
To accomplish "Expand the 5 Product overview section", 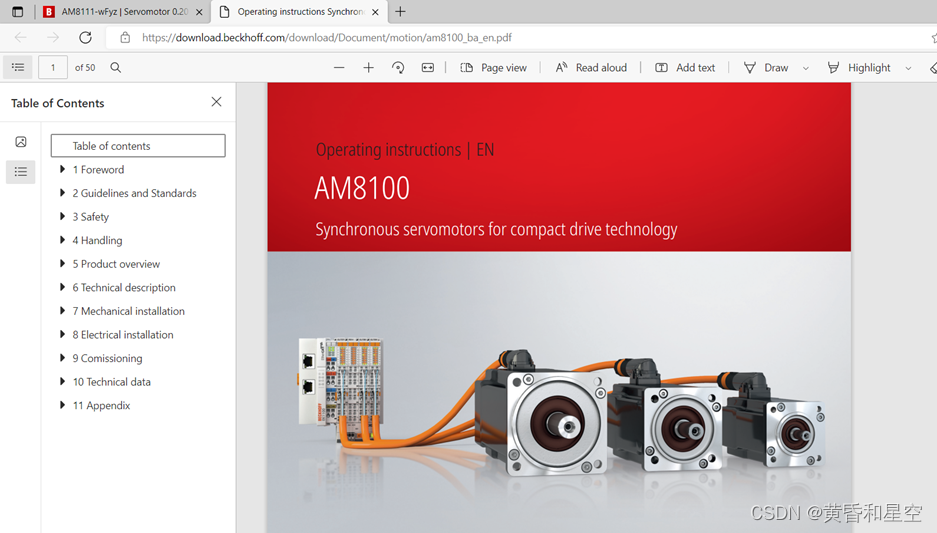I will pos(62,264).
